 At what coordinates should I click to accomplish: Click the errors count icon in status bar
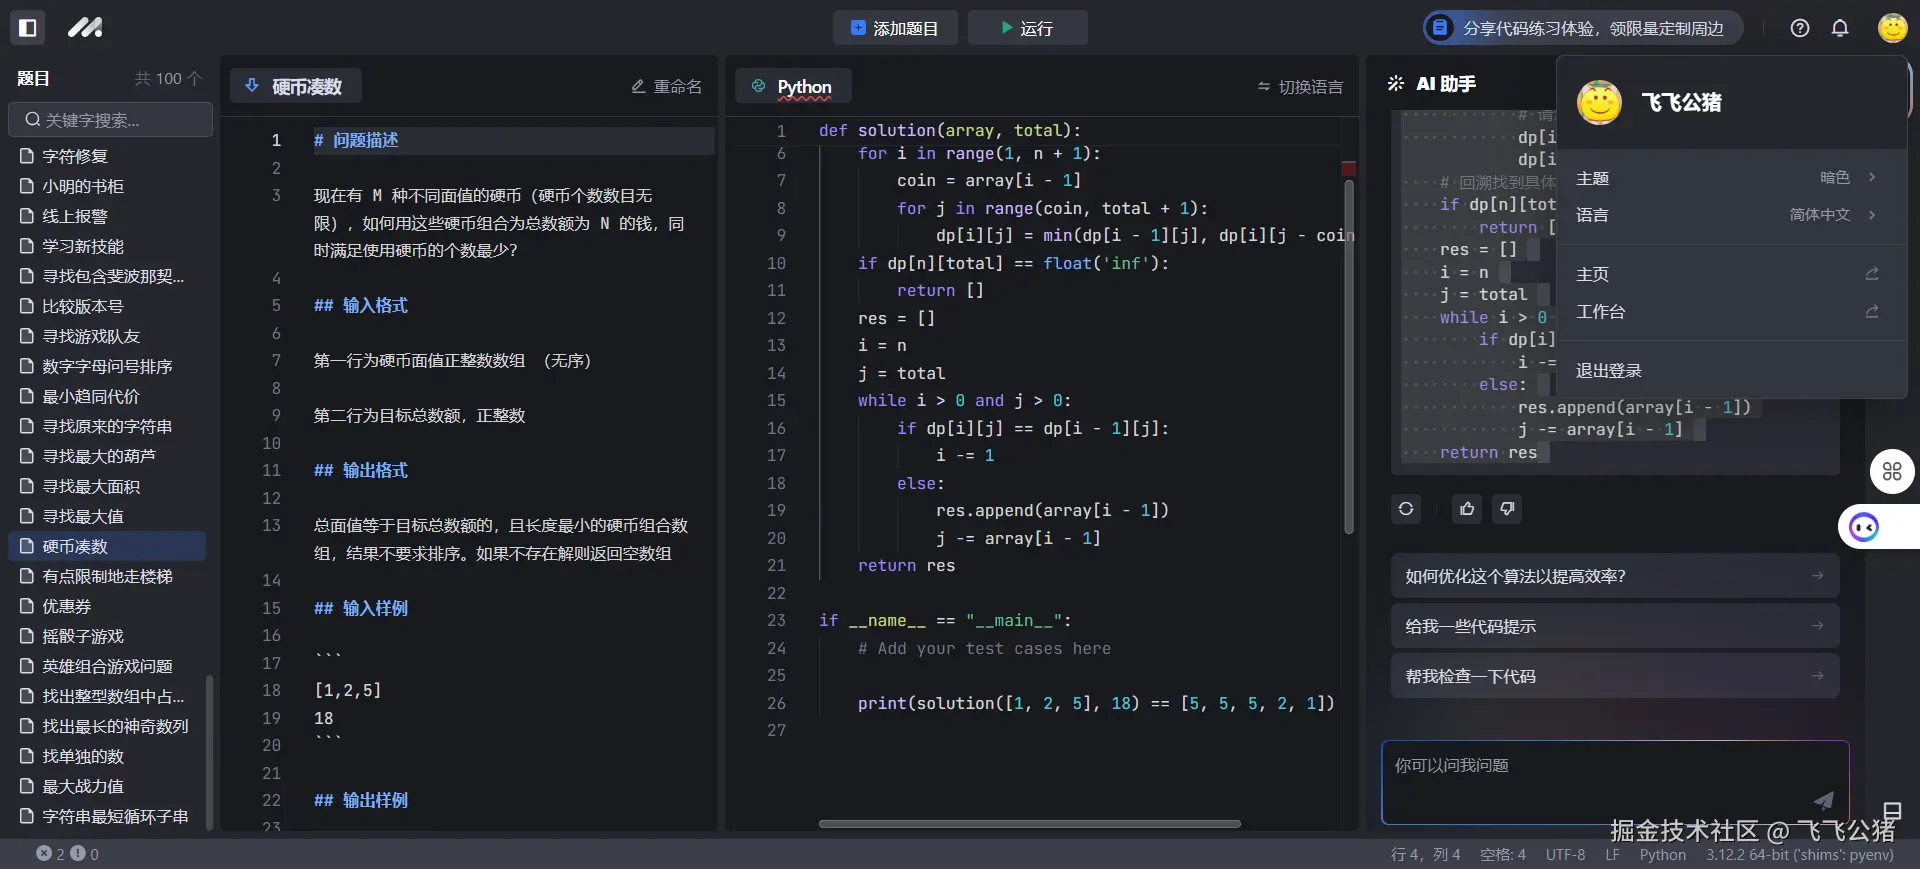click(44, 854)
